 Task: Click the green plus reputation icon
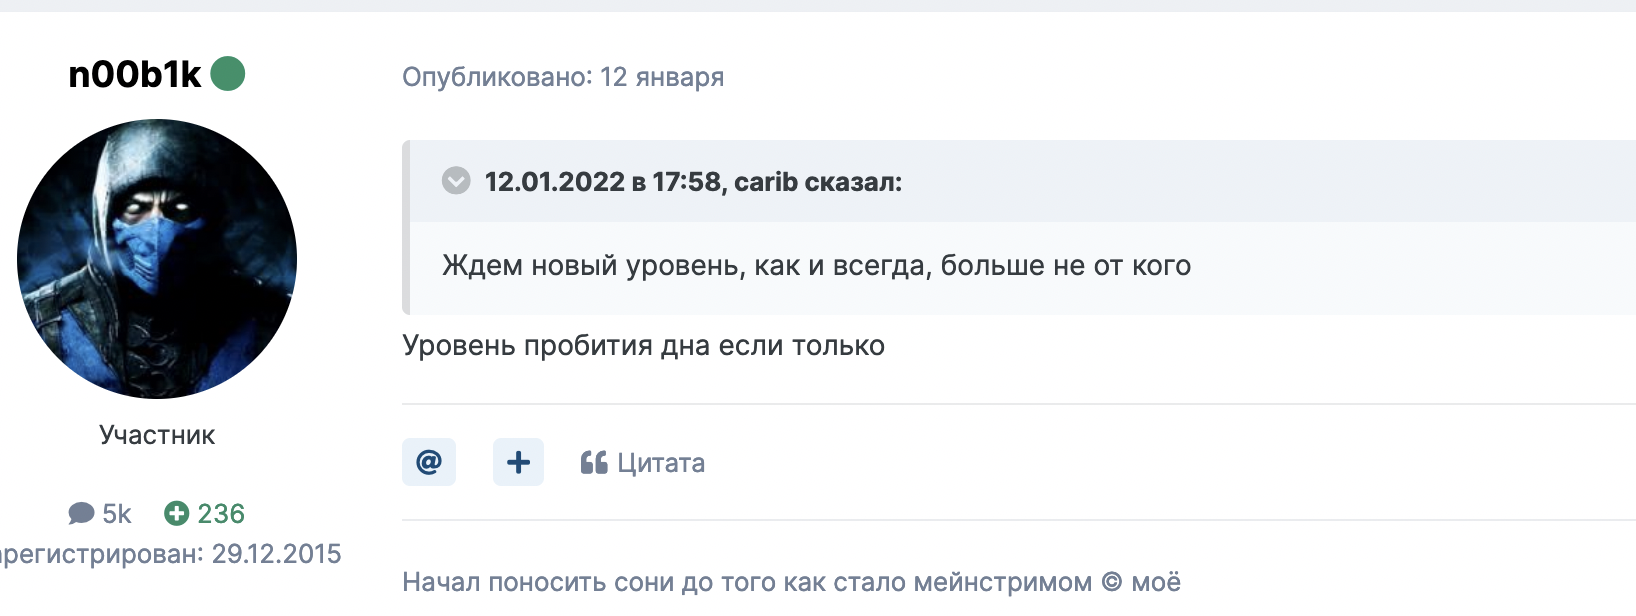coord(176,514)
